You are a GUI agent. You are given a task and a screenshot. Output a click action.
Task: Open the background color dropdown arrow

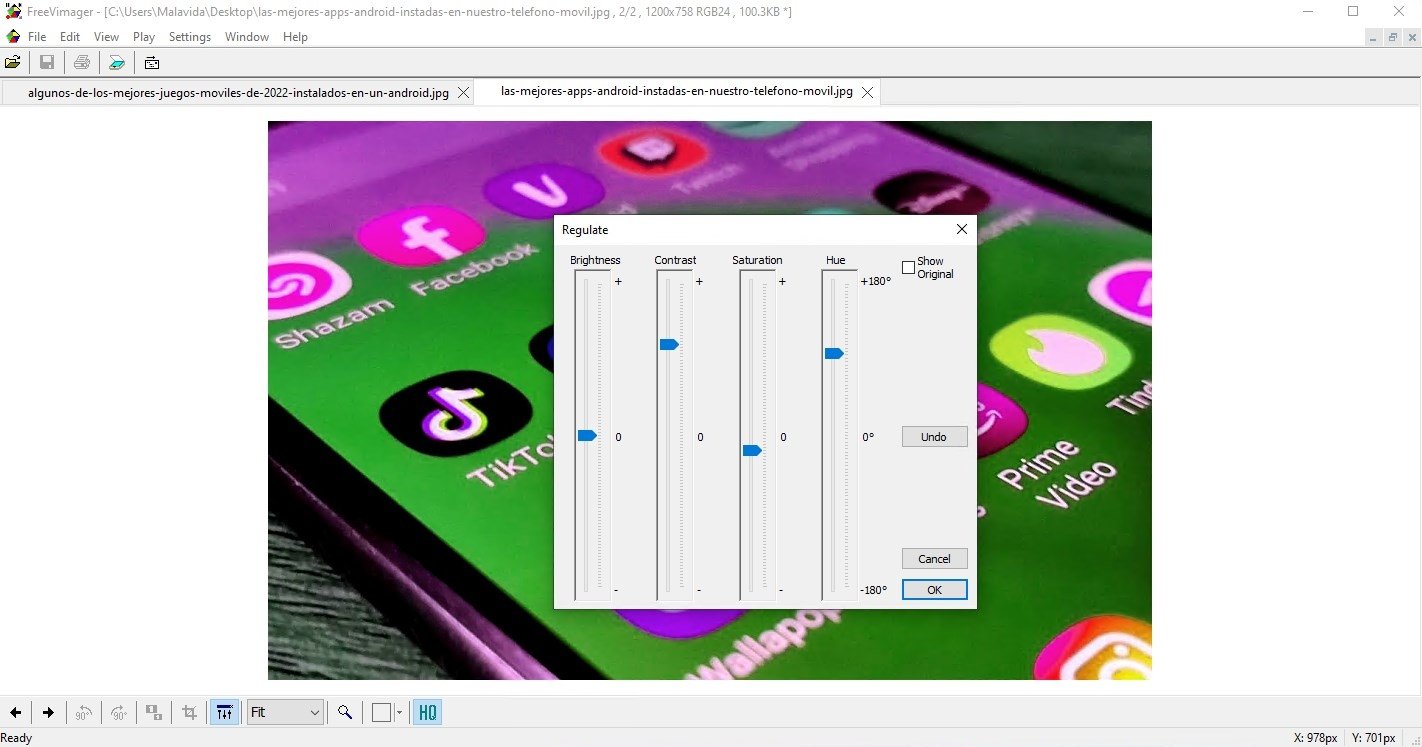point(399,713)
